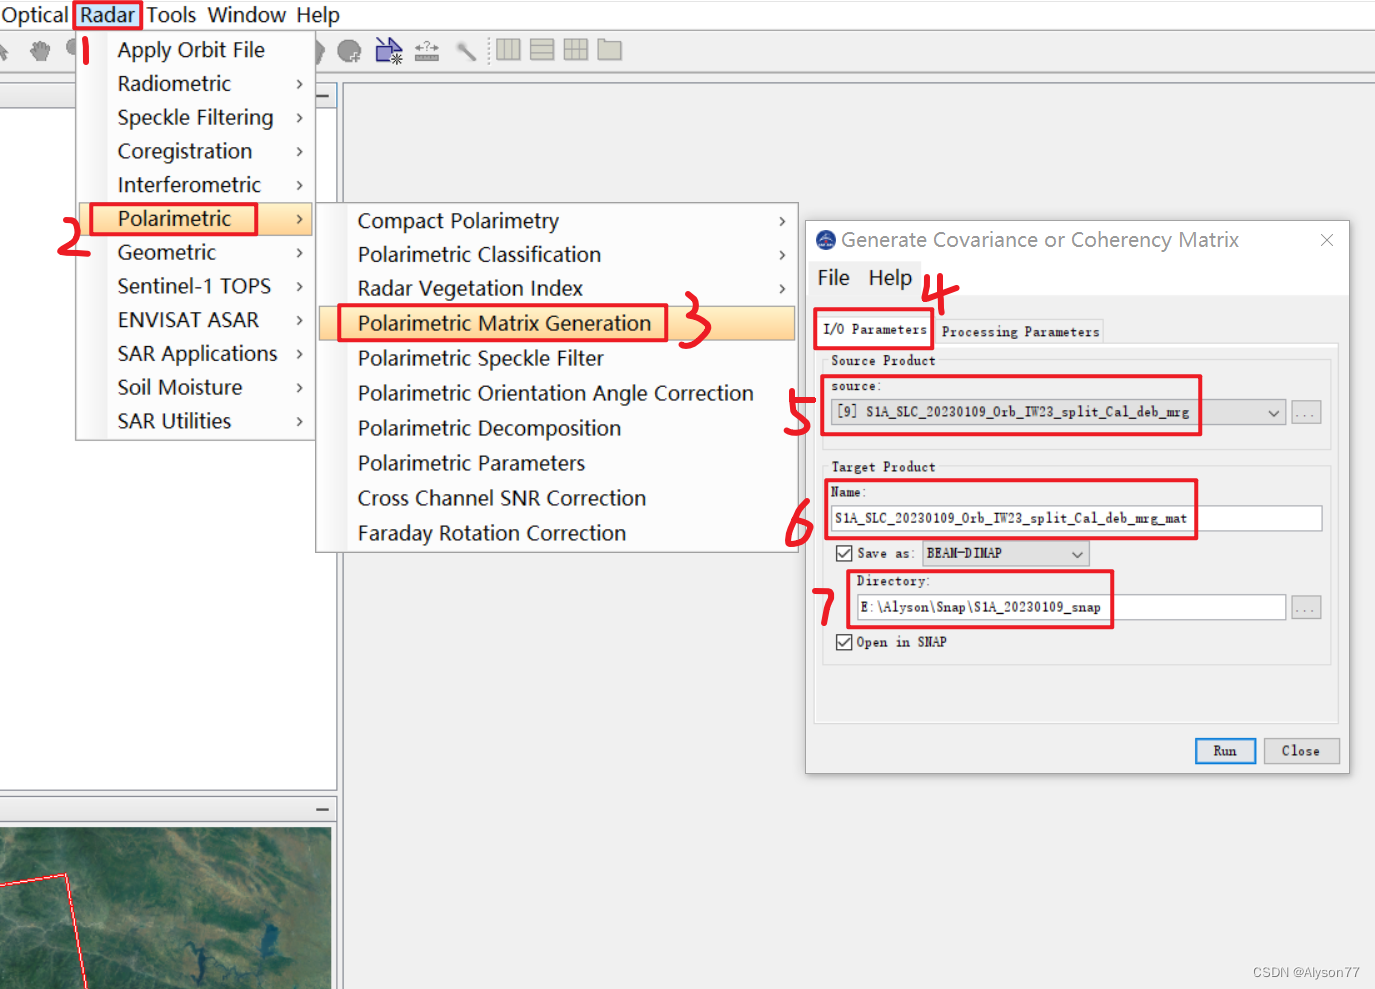Screen dimensions: 1375x989
Task: Open the Save as format dropdown BEAM-DIMAP
Action: [x=1005, y=553]
